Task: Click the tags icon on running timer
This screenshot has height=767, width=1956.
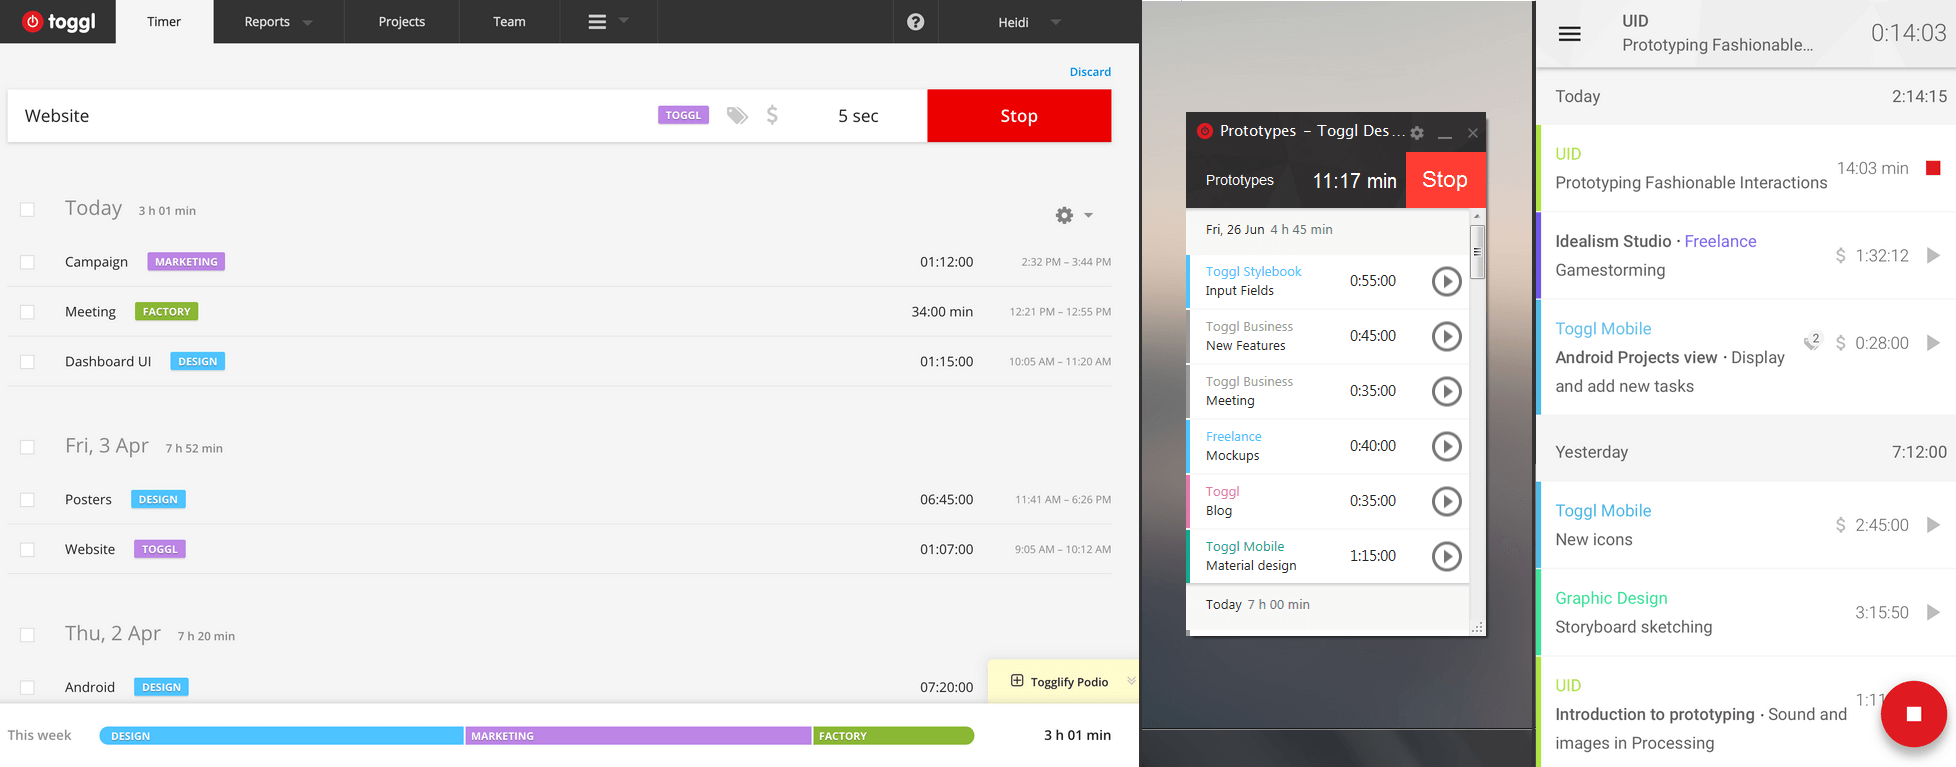Action: click(737, 115)
